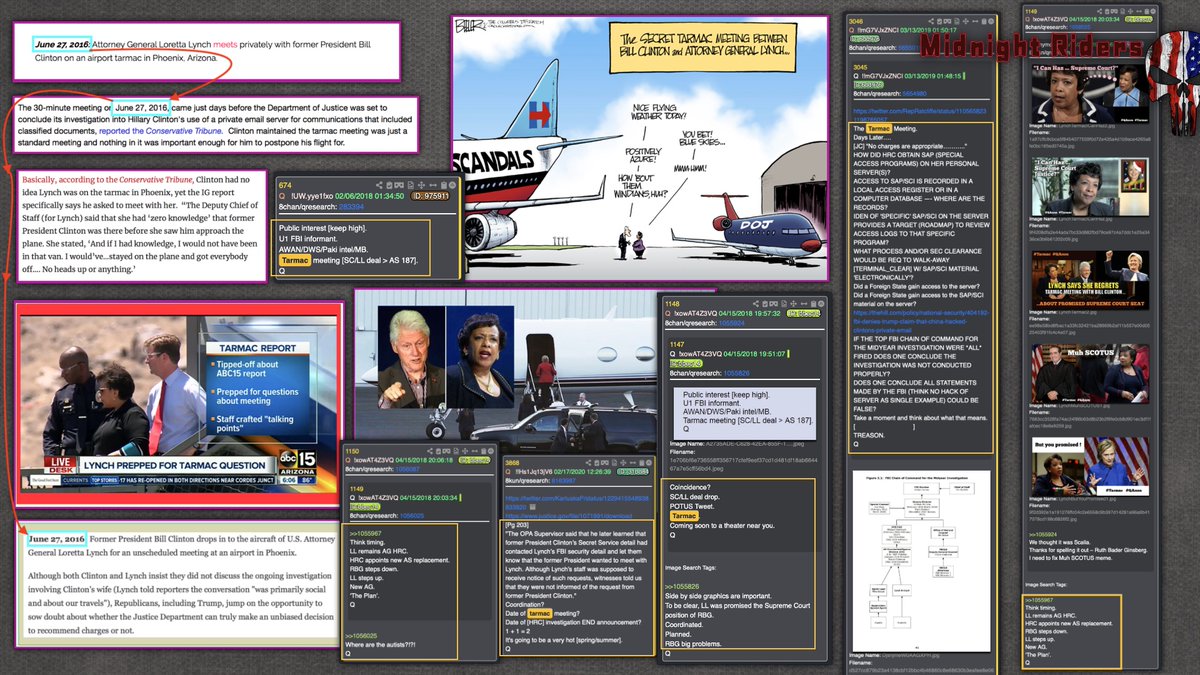Image resolution: width=1200 pixels, height=675 pixels.
Task: Click the clipboard copy icon on post 1150
Action: [x=439, y=450]
